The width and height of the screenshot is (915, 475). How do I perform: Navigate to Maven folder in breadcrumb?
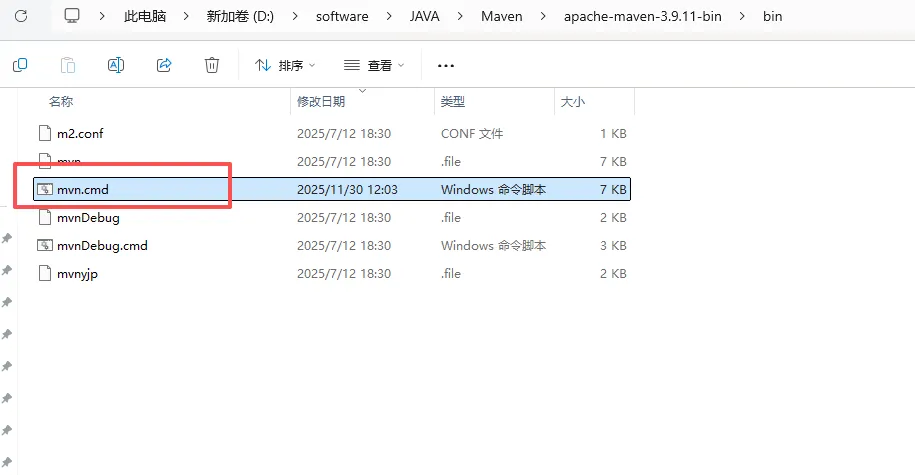pos(502,16)
